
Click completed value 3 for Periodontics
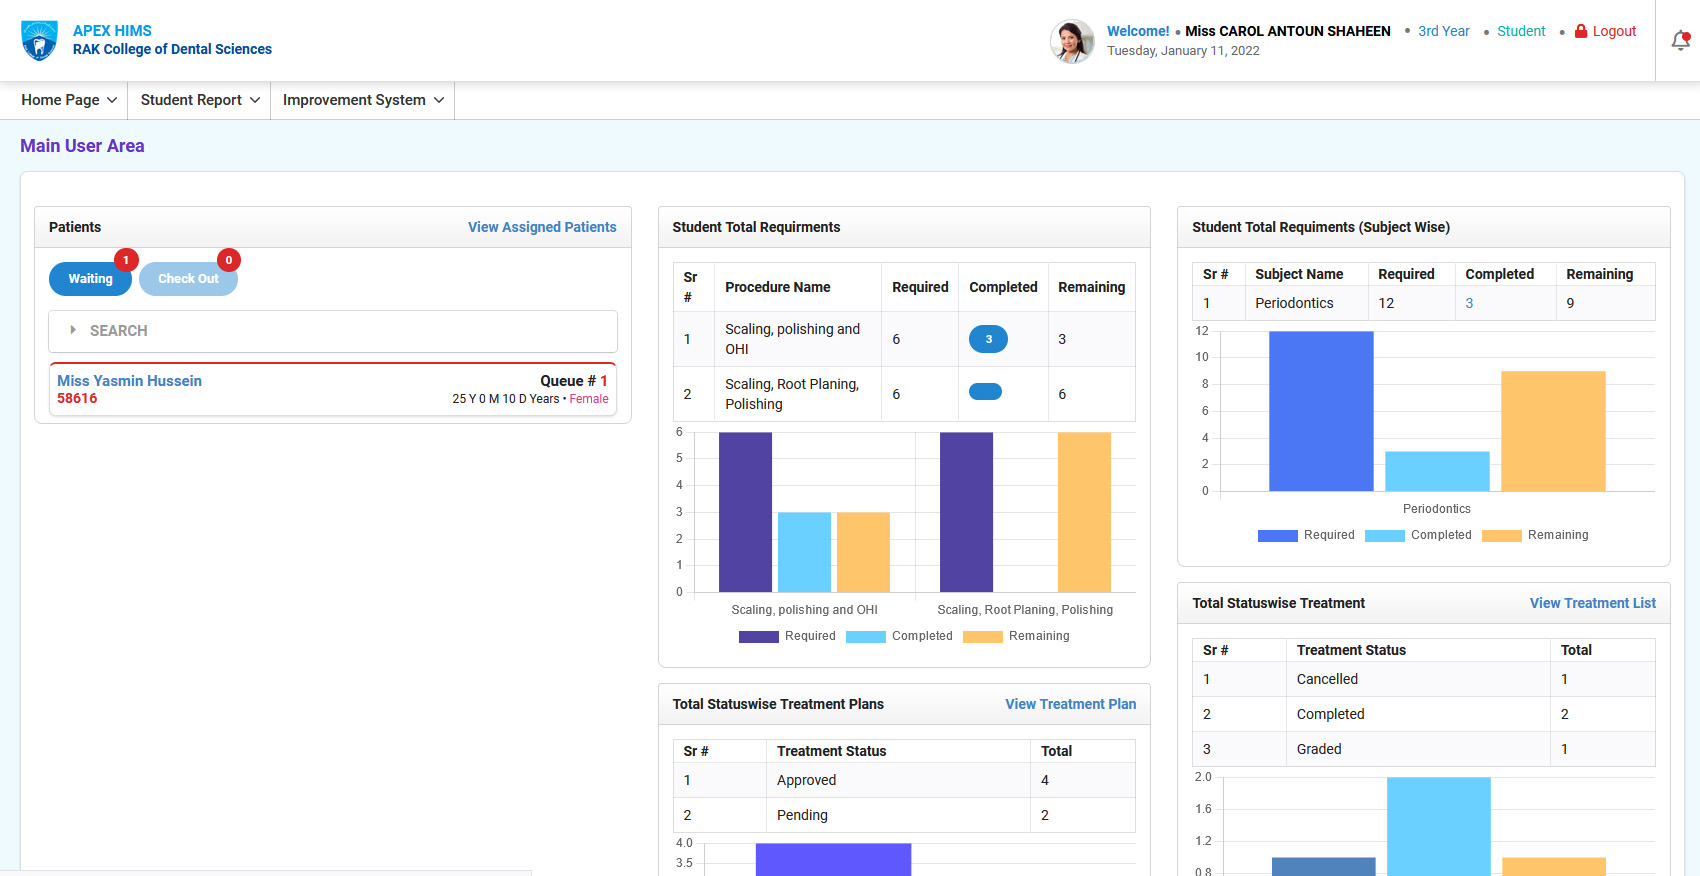pos(1469,303)
